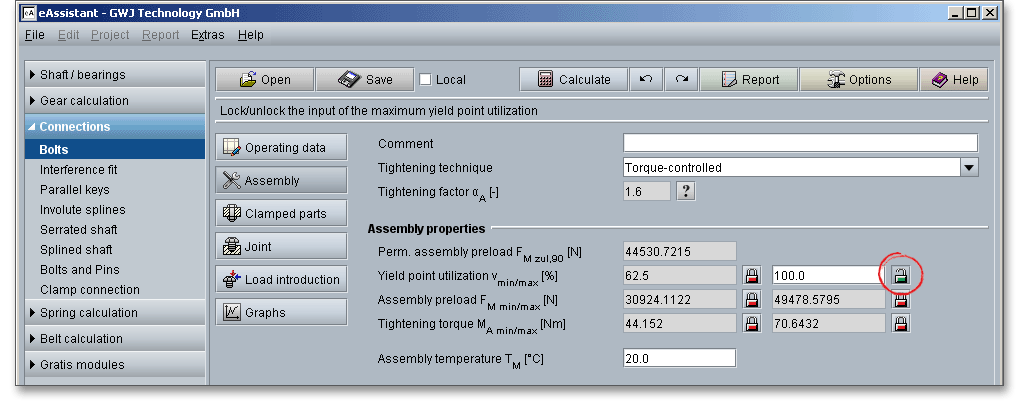Toggle the lock for maximum tightening torque
The height and width of the screenshot is (401, 1019).
[900, 323]
